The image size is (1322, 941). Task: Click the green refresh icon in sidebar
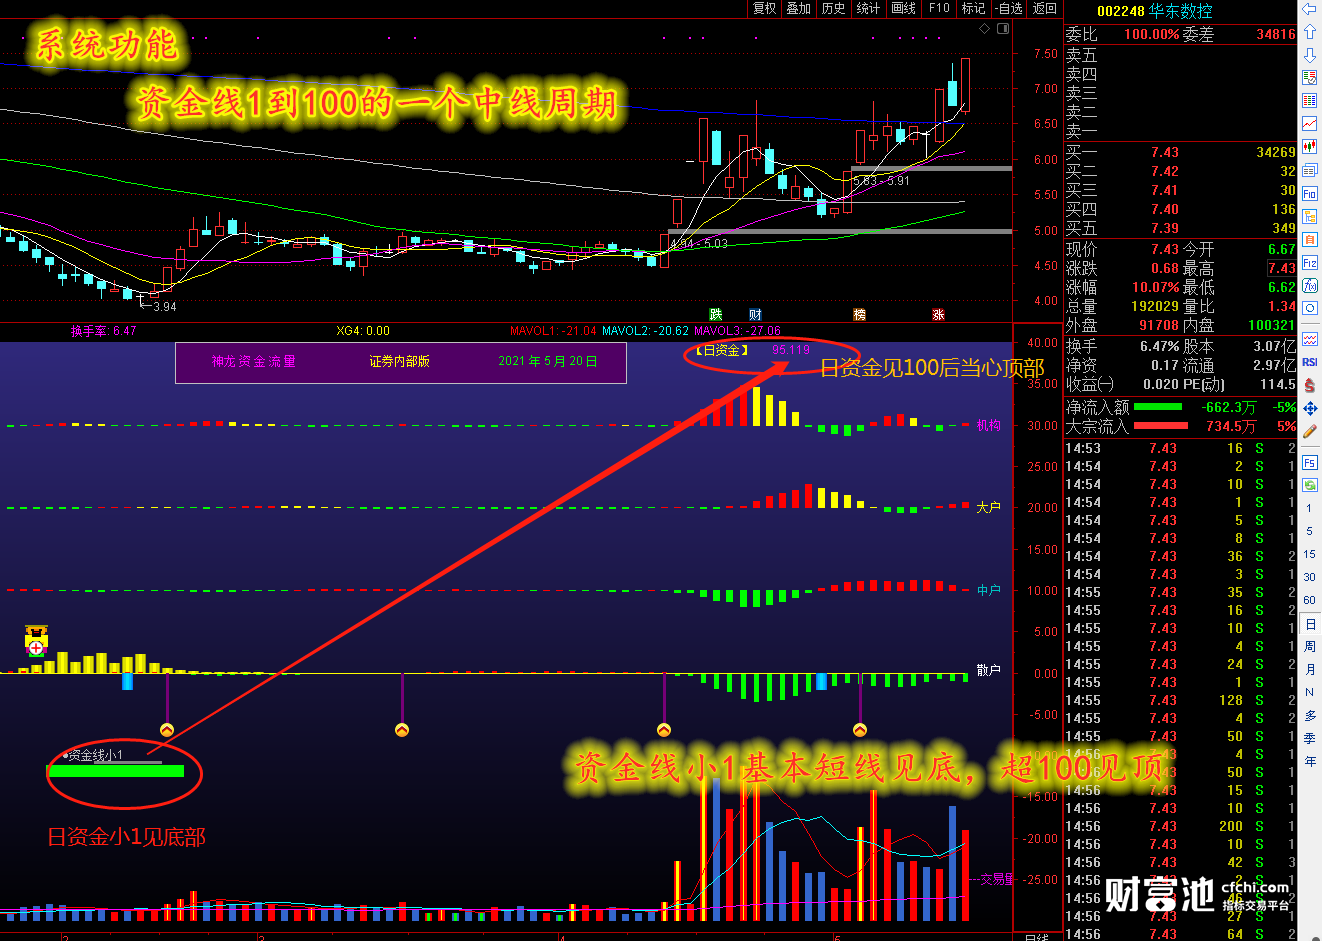pyautogui.click(x=1309, y=485)
